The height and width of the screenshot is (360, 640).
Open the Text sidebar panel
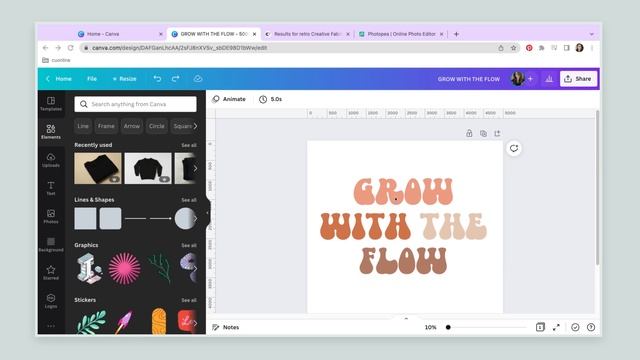click(51, 188)
